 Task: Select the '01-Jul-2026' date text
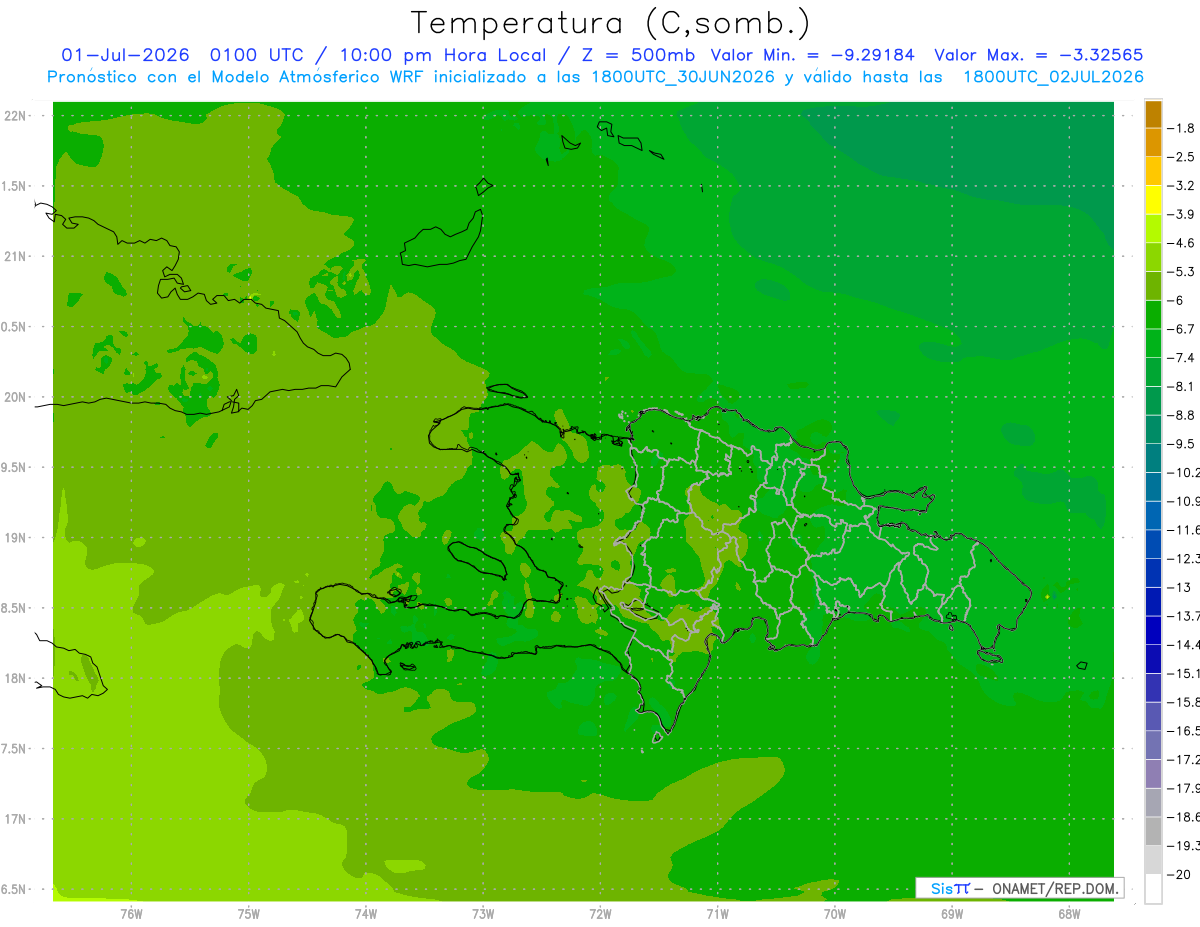[x=125, y=55]
